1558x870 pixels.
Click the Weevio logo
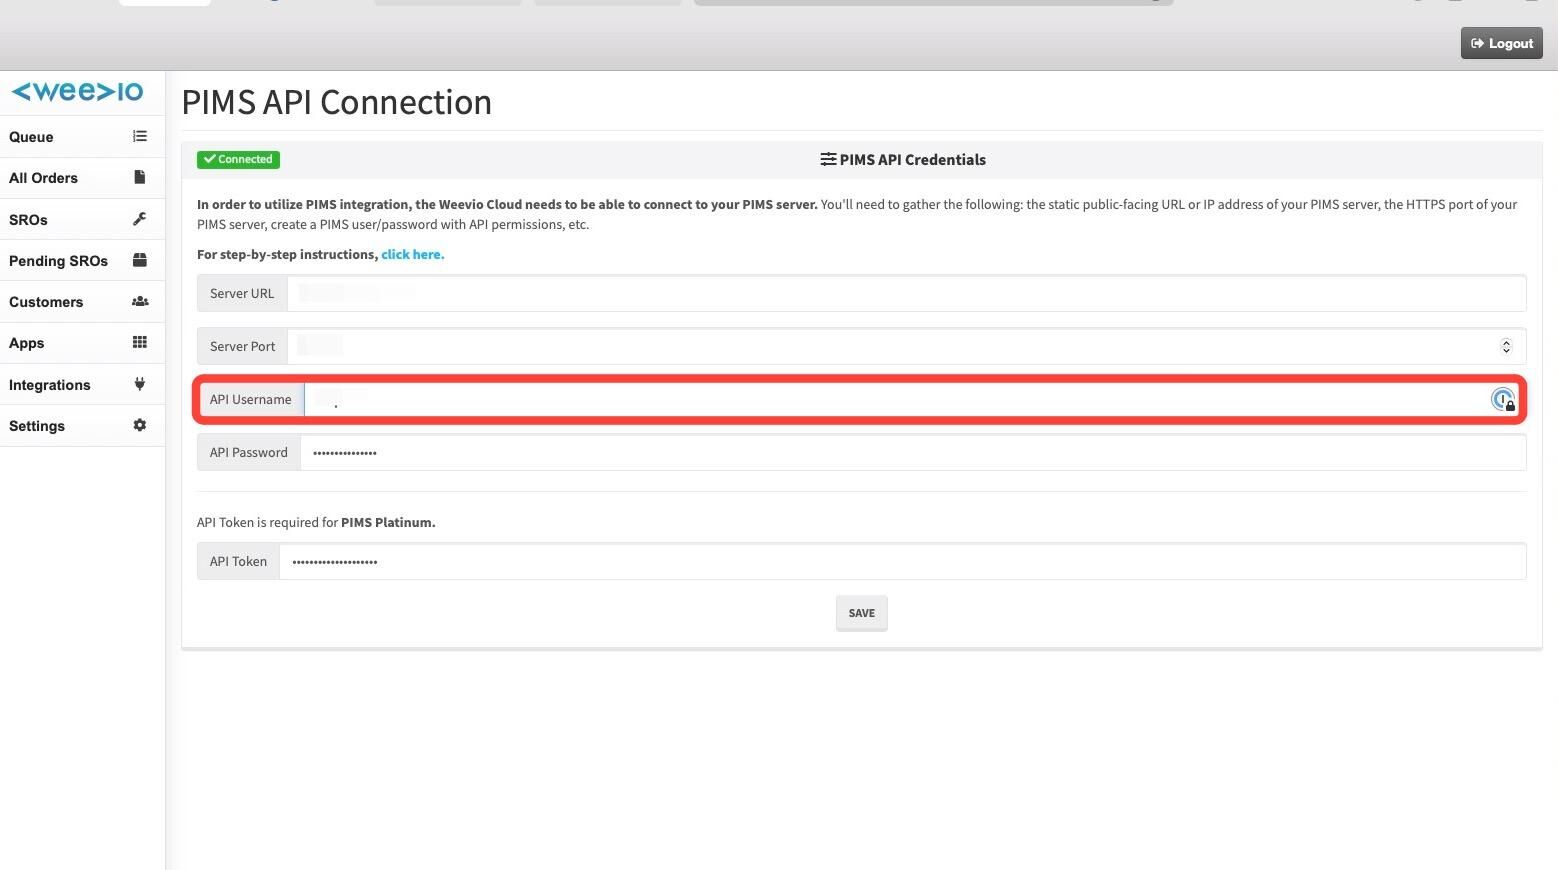[x=78, y=92]
